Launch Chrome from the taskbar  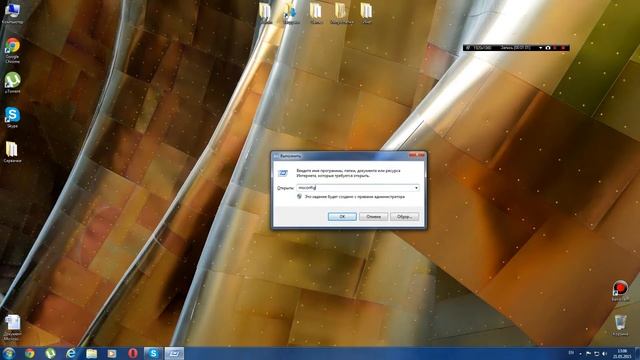(29, 353)
